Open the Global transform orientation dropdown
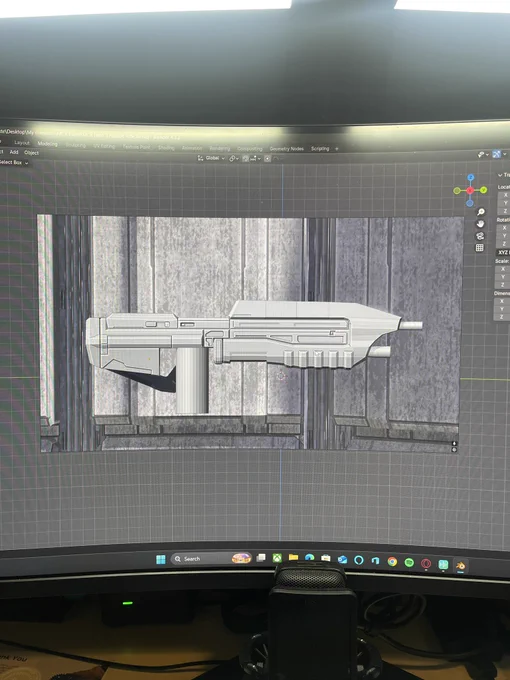This screenshot has height=680, width=510. (x=212, y=158)
